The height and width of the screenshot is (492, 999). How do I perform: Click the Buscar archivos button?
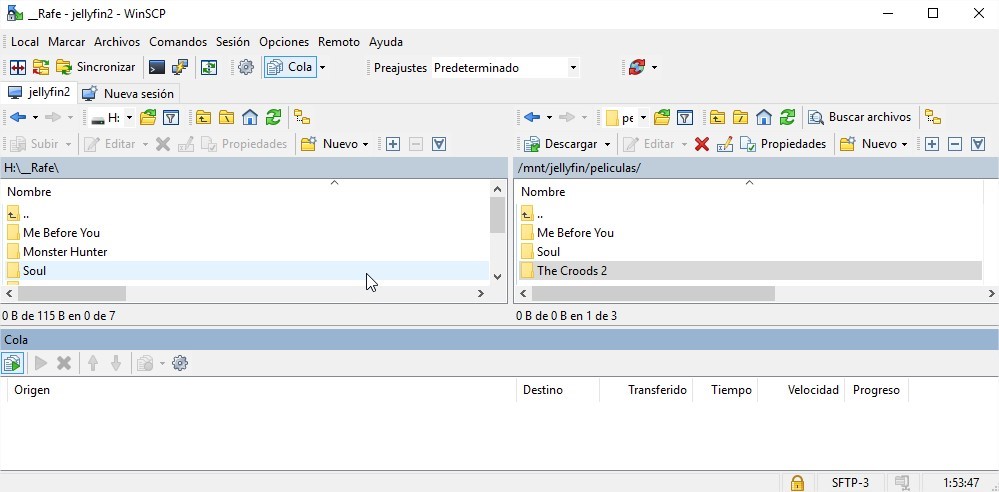859,117
